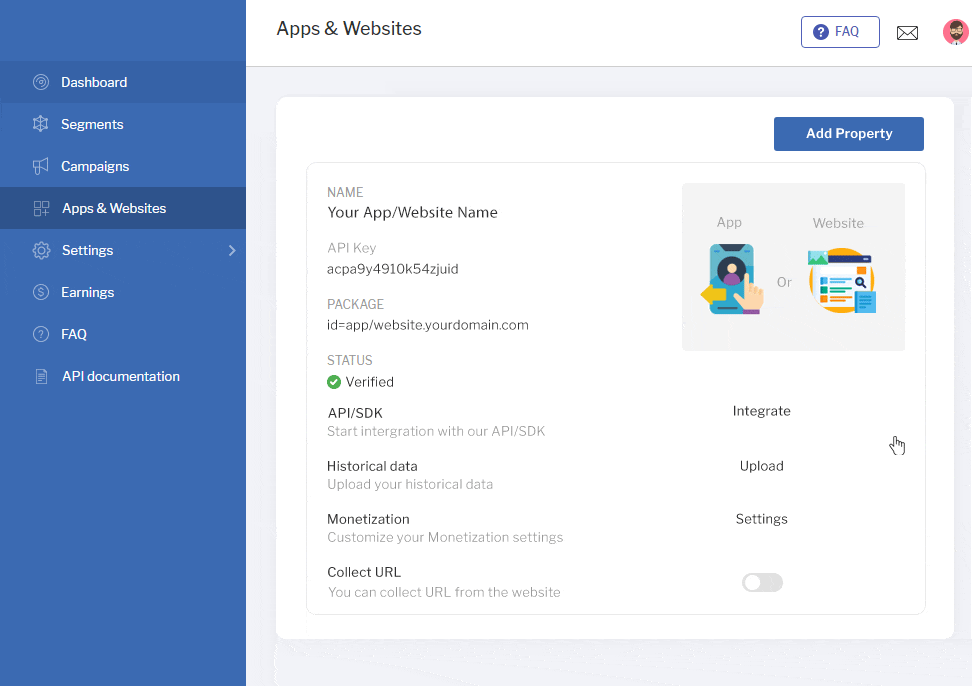Click the sidebar FAQ question mark icon

tap(41, 334)
